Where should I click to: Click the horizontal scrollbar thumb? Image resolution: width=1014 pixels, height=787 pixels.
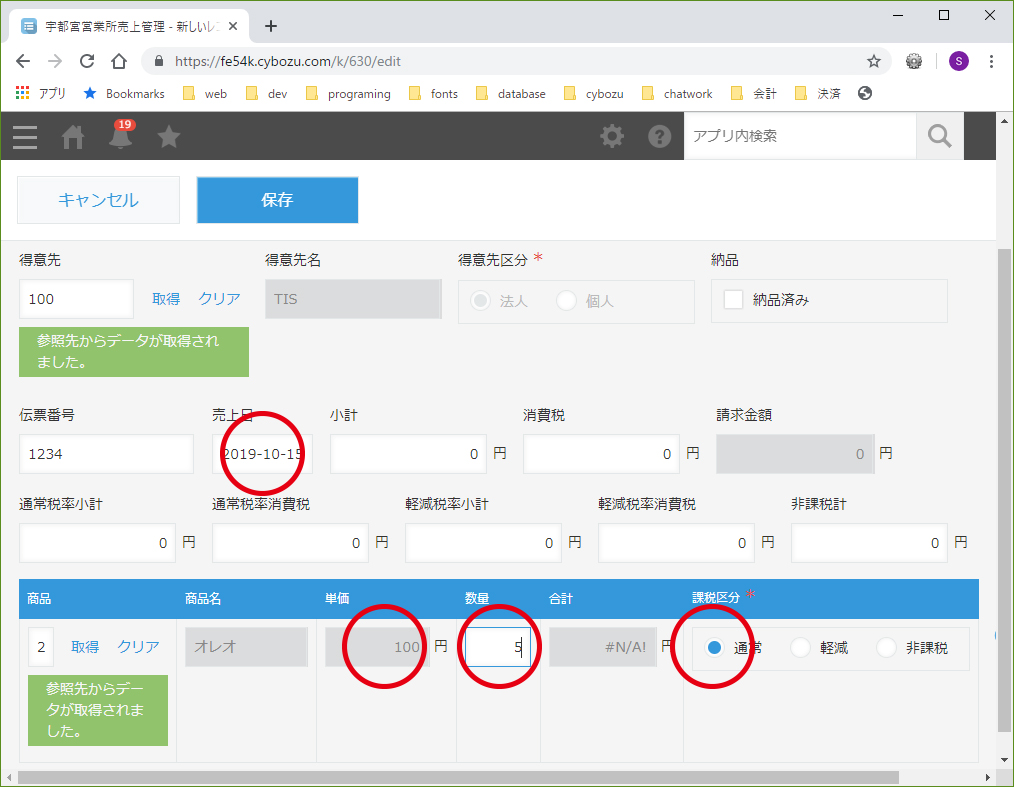458,777
